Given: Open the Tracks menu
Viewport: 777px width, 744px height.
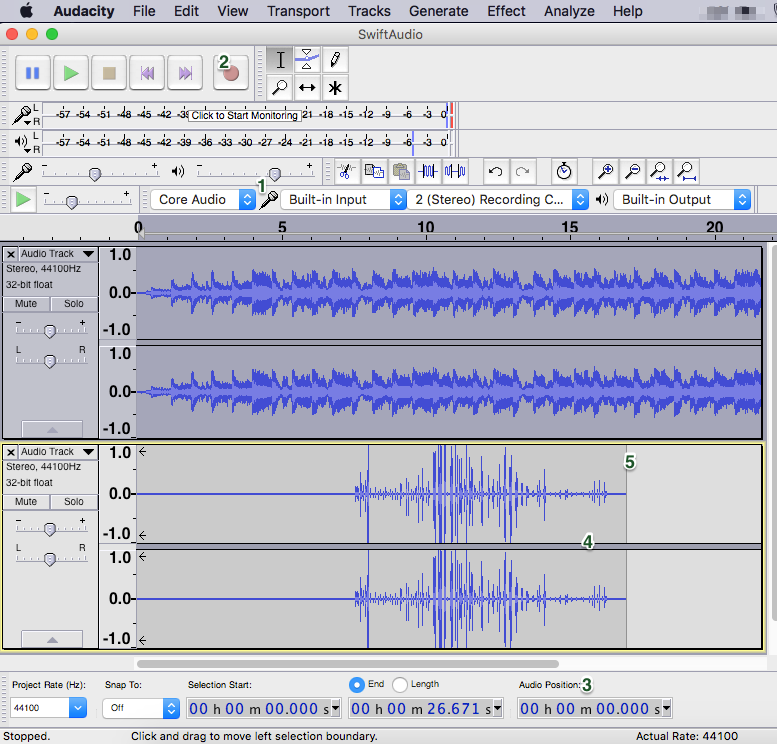Looking at the screenshot, I should [369, 11].
